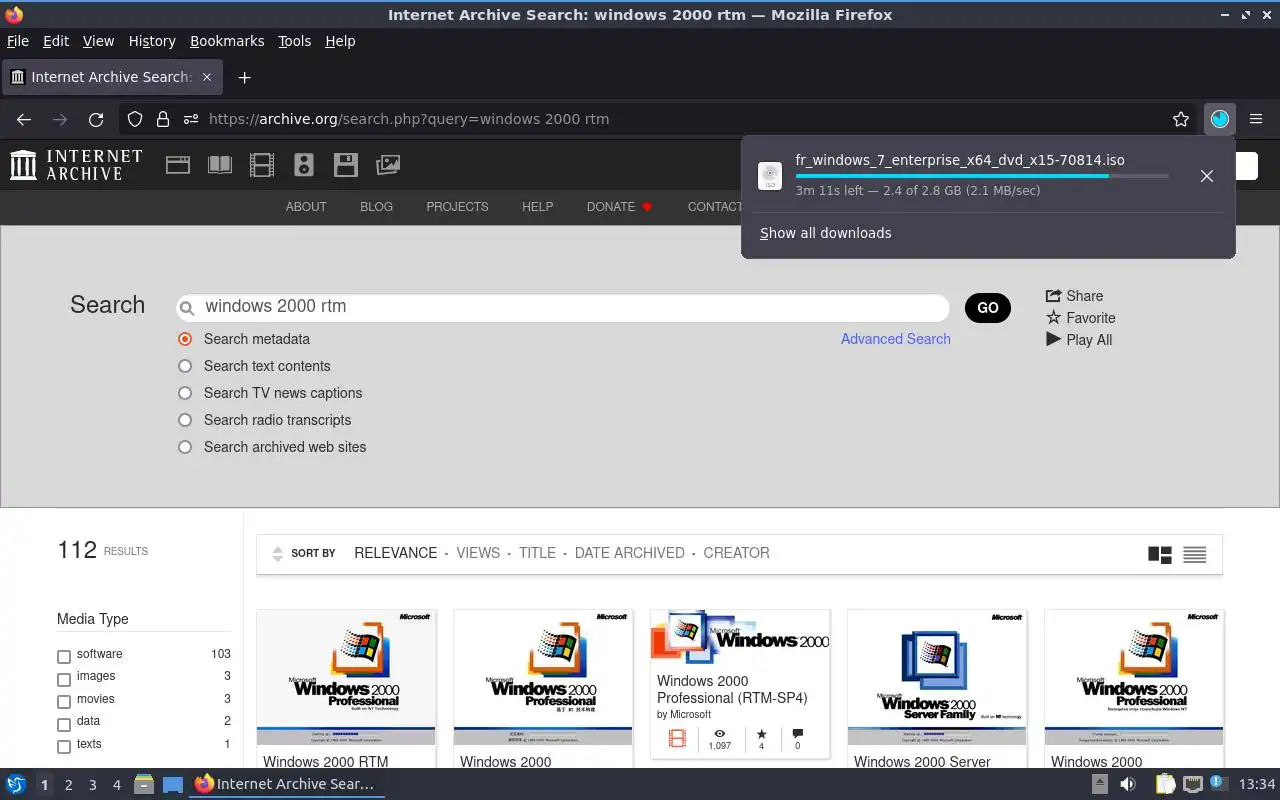Image resolution: width=1280 pixels, height=800 pixels.
Task: Open Windows 2000 RTM result thumbnail
Action: tap(346, 677)
